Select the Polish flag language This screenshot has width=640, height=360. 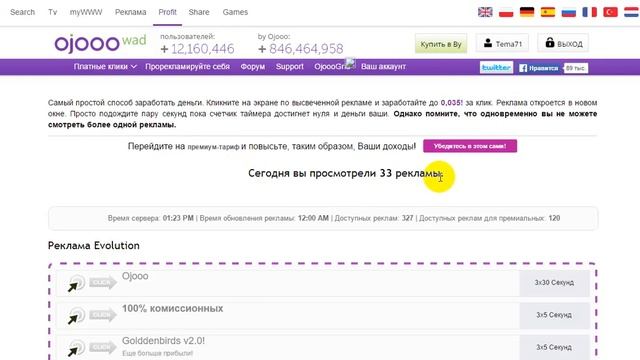point(506,12)
